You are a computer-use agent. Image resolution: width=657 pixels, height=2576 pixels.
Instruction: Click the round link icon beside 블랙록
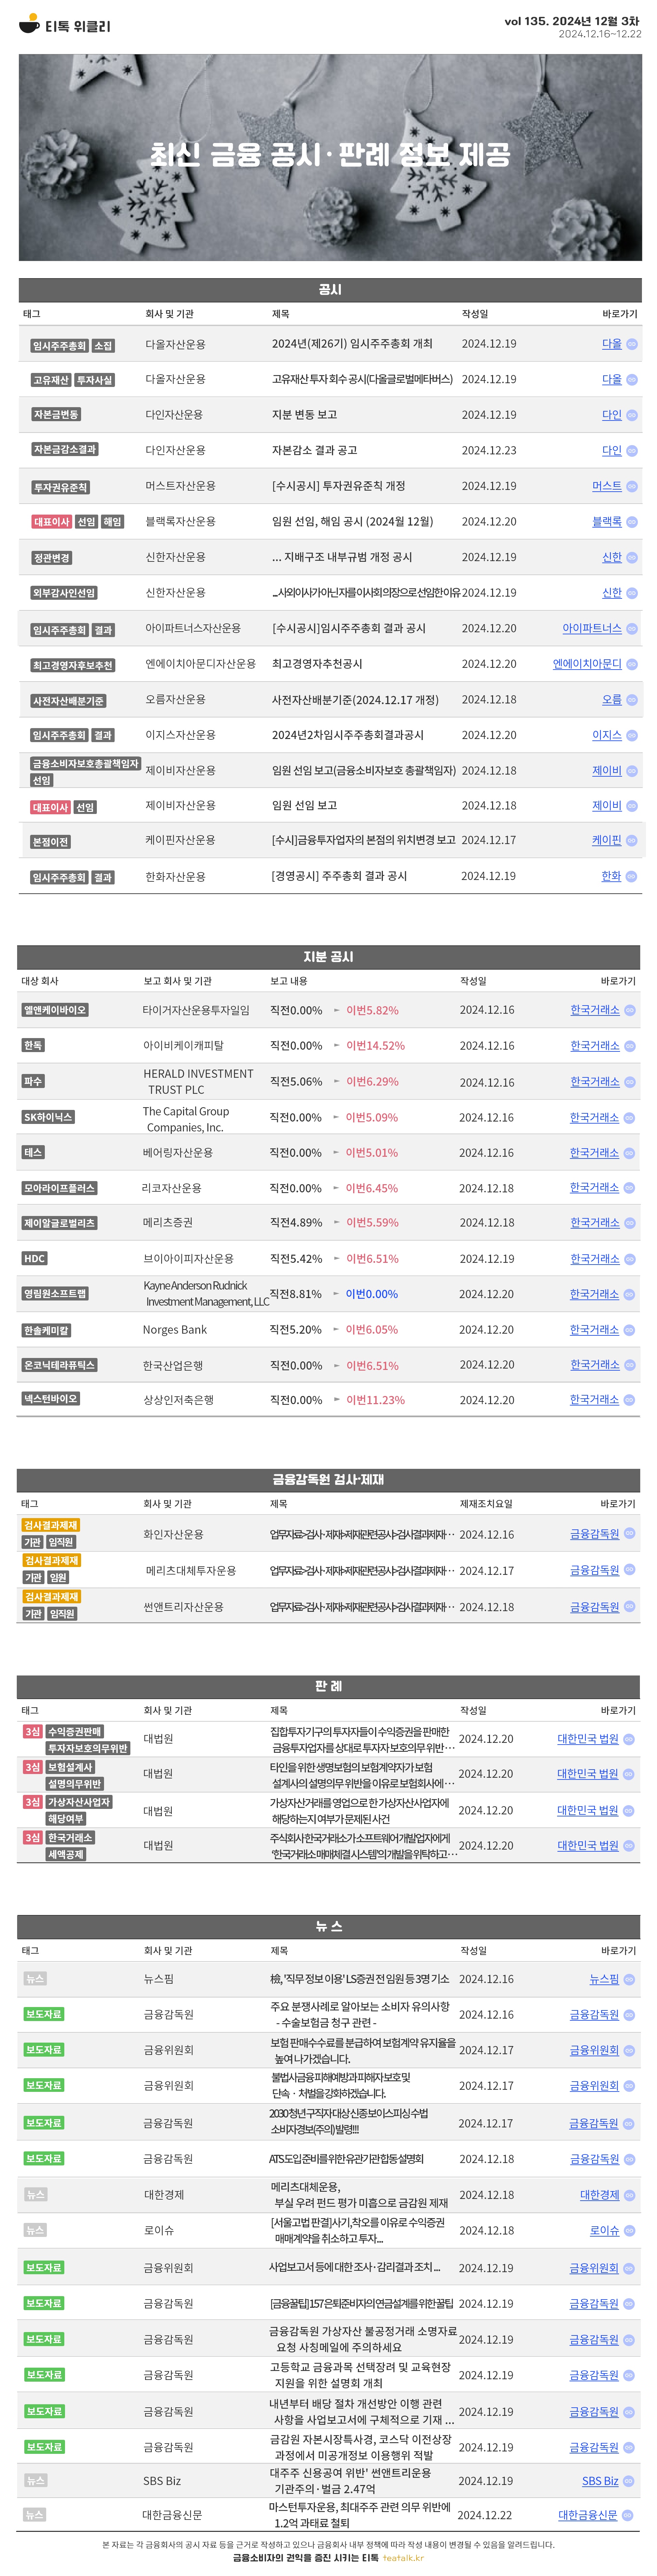coord(632,522)
